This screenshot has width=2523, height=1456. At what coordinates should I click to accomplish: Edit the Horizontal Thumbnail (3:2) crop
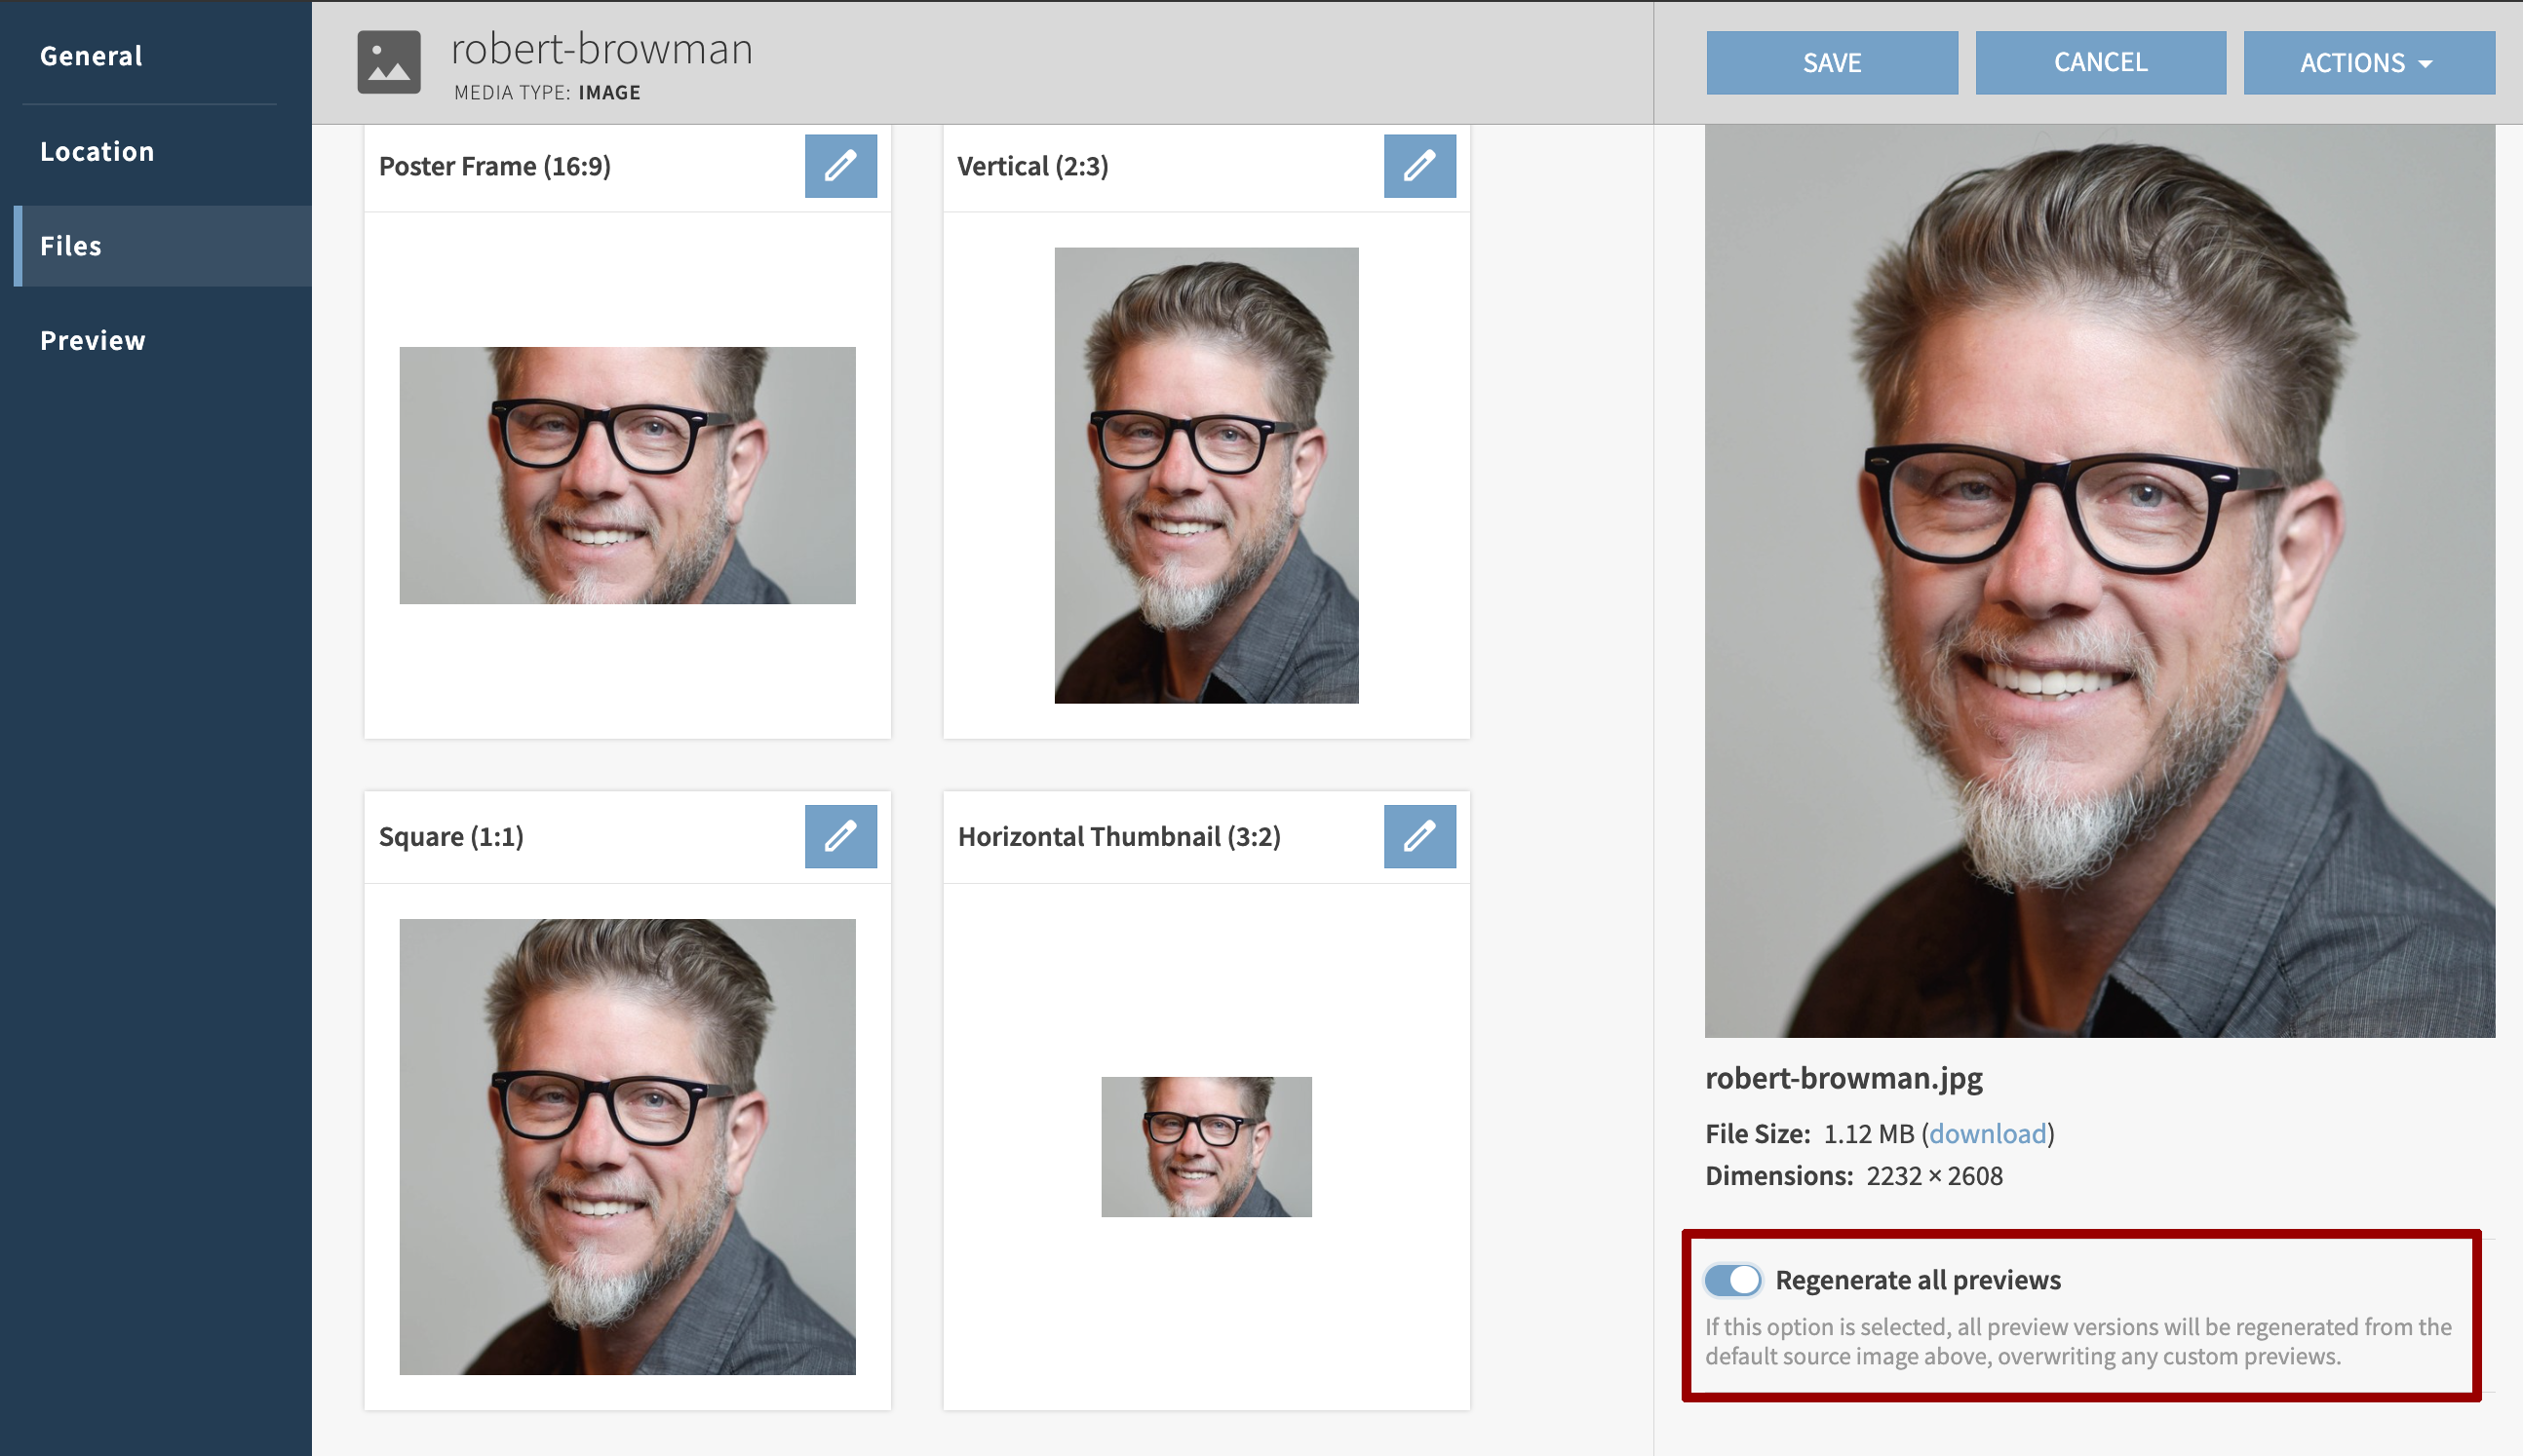(x=1419, y=836)
